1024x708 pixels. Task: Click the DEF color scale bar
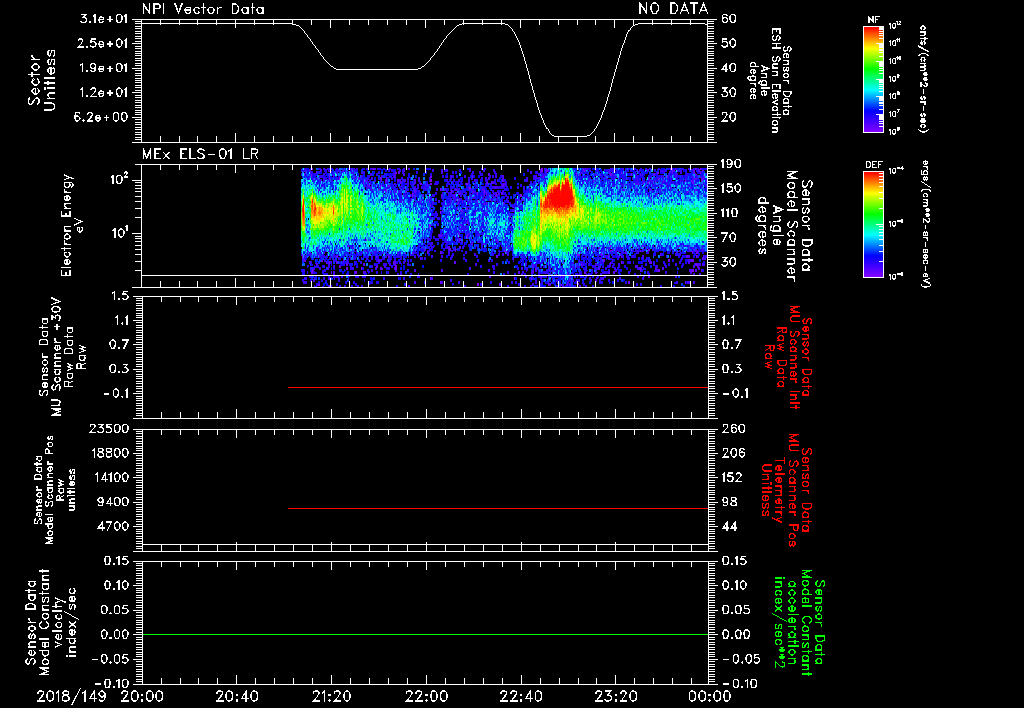coord(874,224)
